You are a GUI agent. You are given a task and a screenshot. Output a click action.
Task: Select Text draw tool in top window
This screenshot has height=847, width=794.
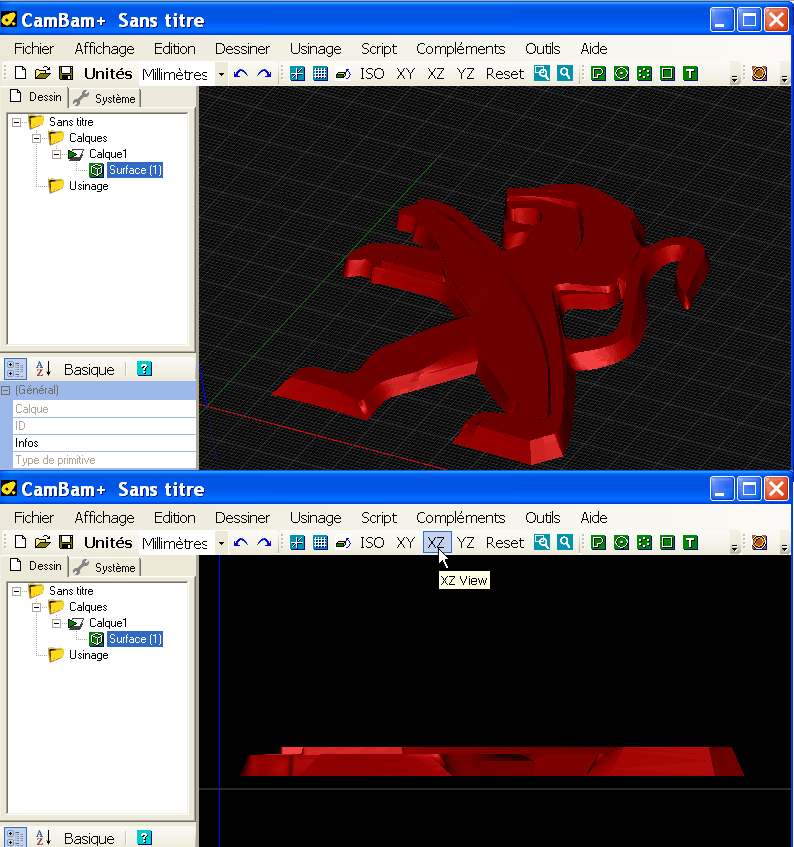point(691,73)
